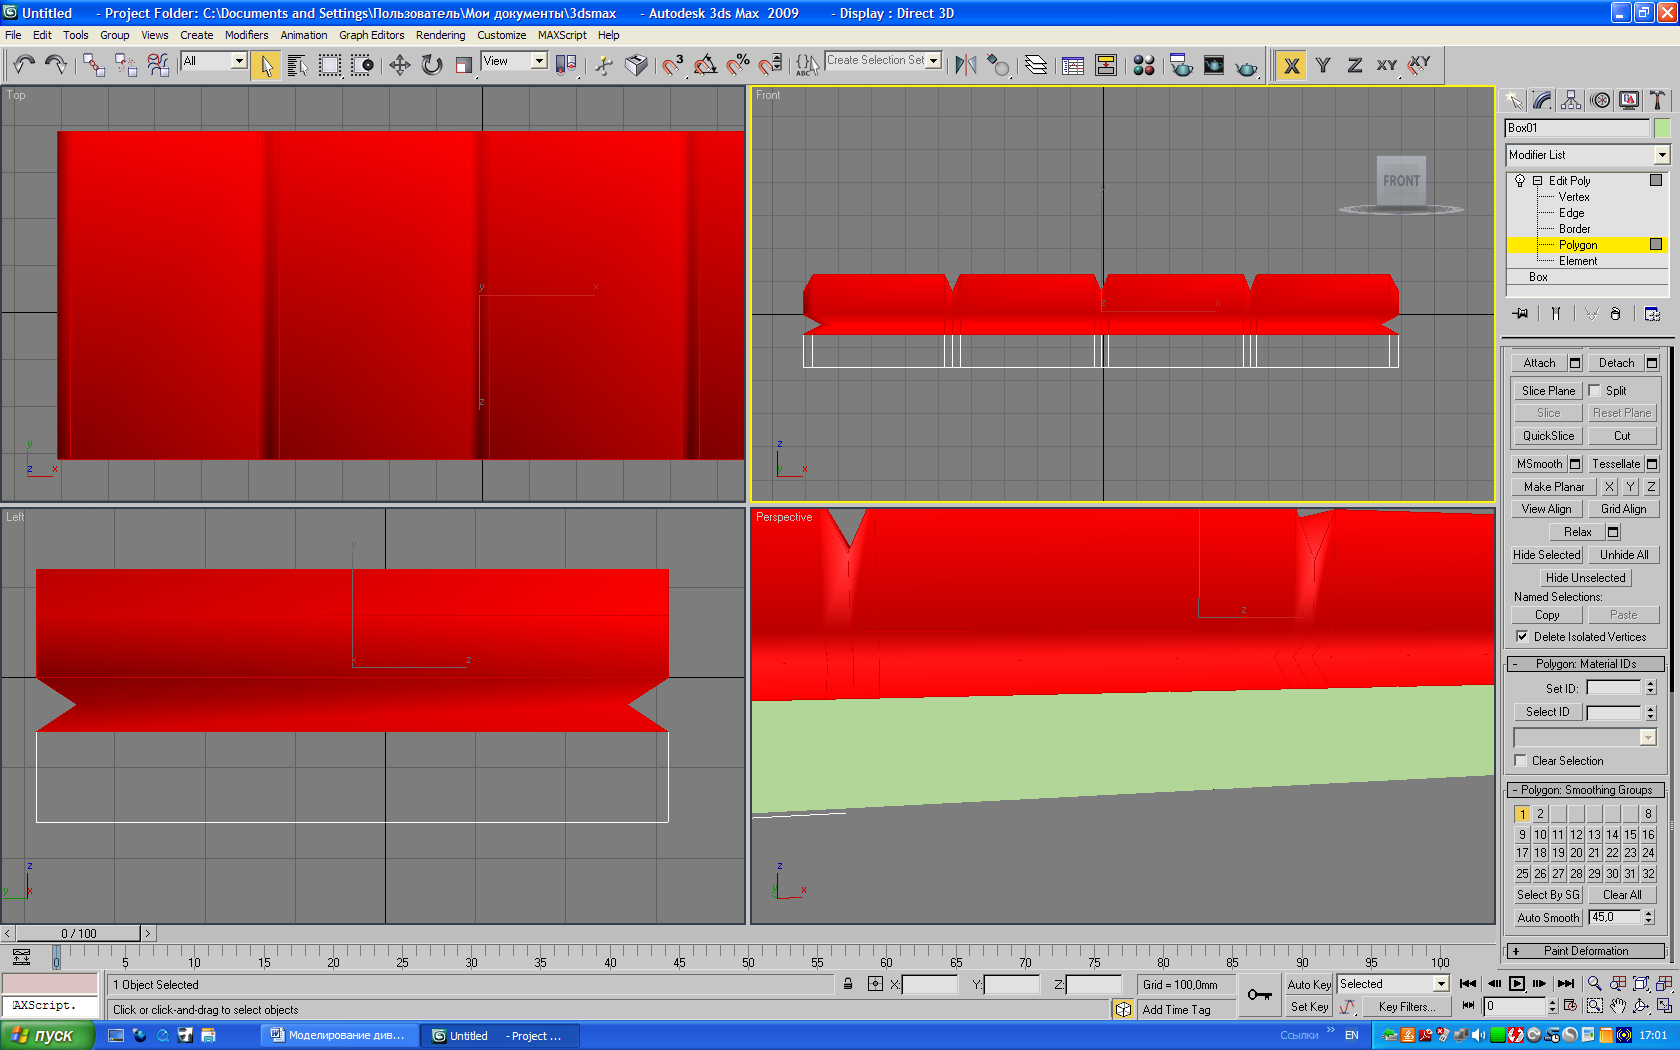
Task: Click the QuickSlice button
Action: tap(1548, 436)
